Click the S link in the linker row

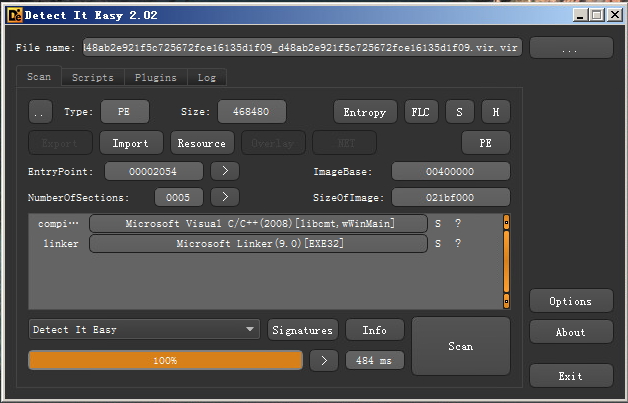coord(438,244)
